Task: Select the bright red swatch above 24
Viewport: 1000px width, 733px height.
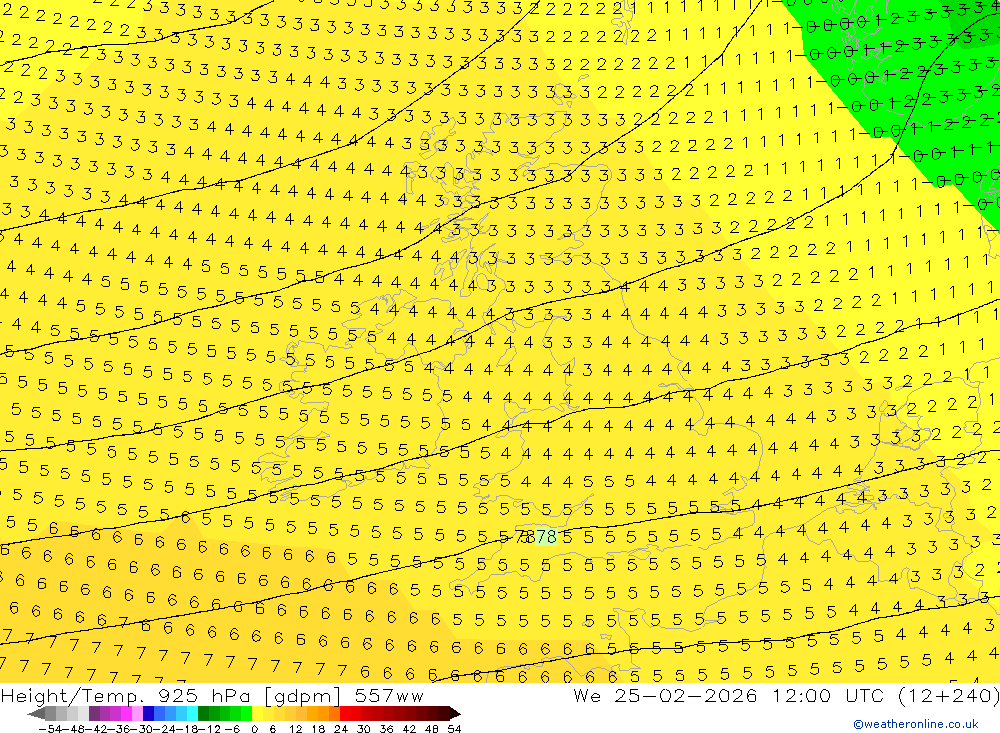Action: [345, 713]
